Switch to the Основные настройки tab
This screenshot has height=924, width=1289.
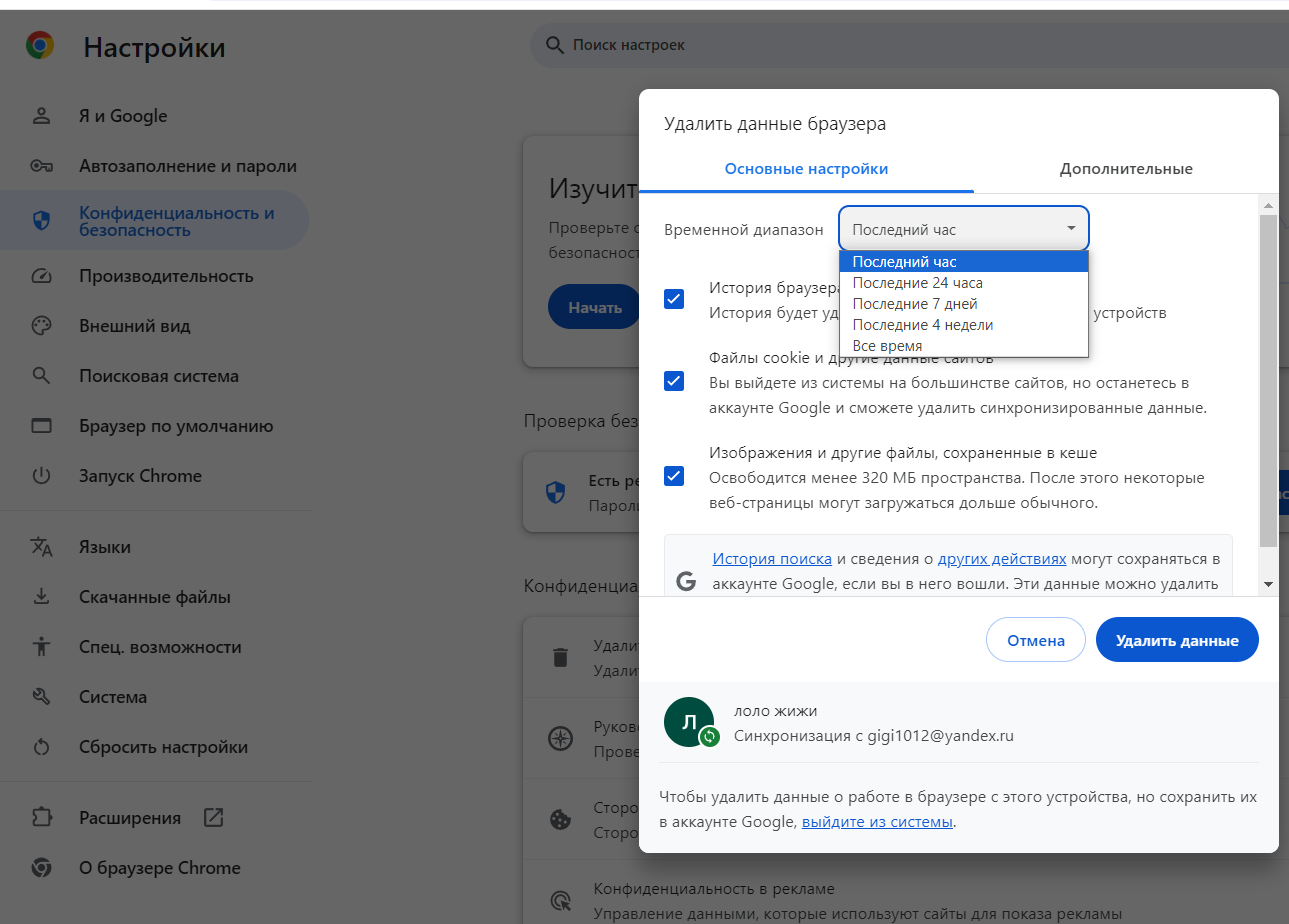pyautogui.click(x=806, y=169)
